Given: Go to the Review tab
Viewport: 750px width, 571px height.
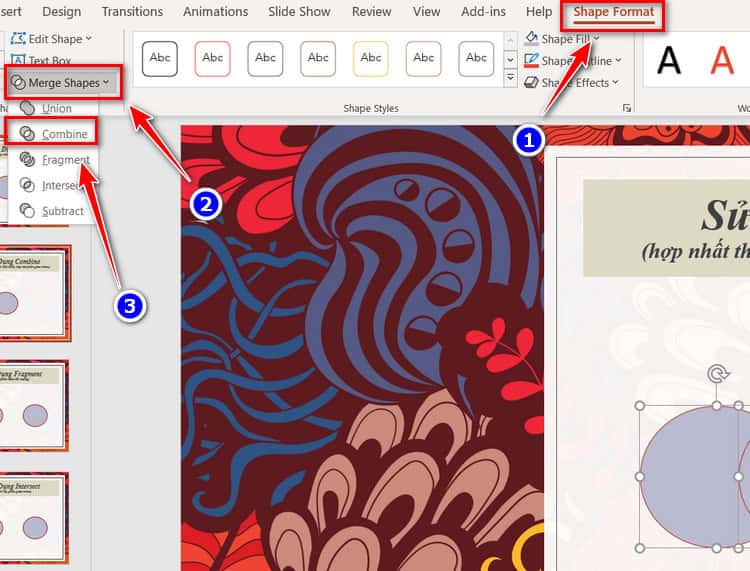Looking at the screenshot, I should (x=372, y=11).
